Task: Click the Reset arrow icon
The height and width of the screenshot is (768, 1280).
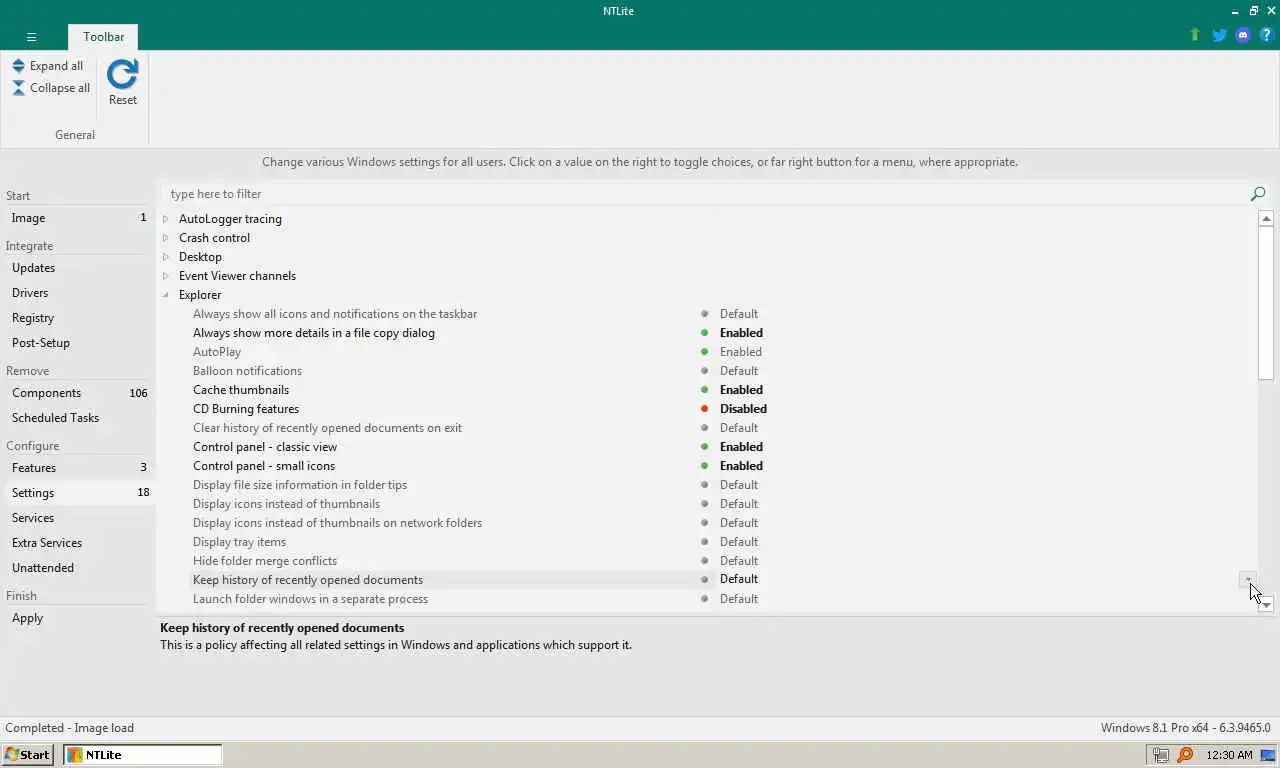Action: click(x=122, y=75)
